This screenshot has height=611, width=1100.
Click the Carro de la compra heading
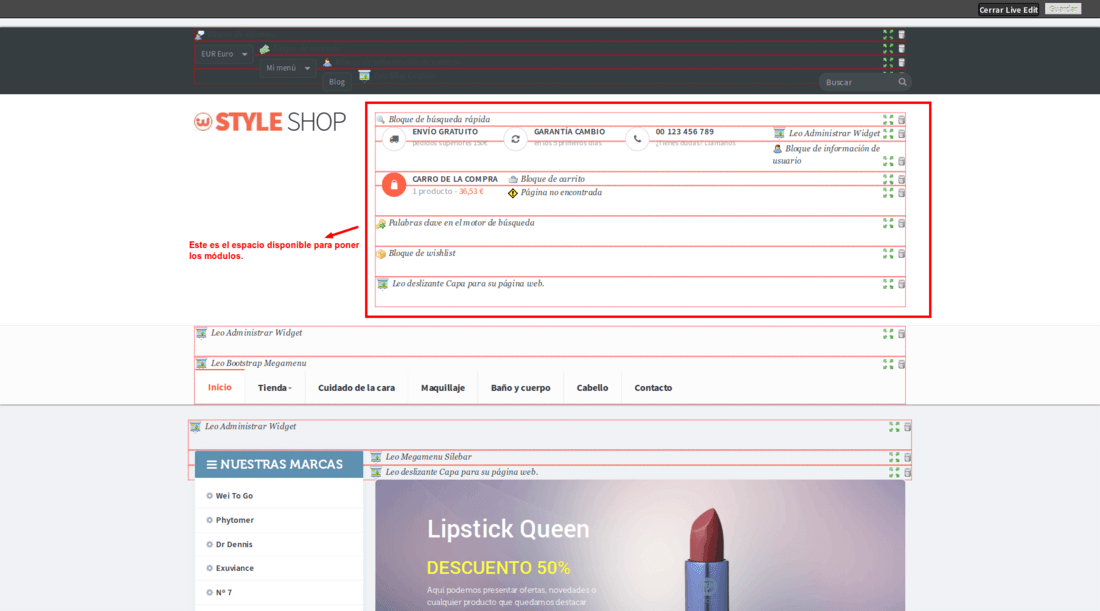pos(455,180)
